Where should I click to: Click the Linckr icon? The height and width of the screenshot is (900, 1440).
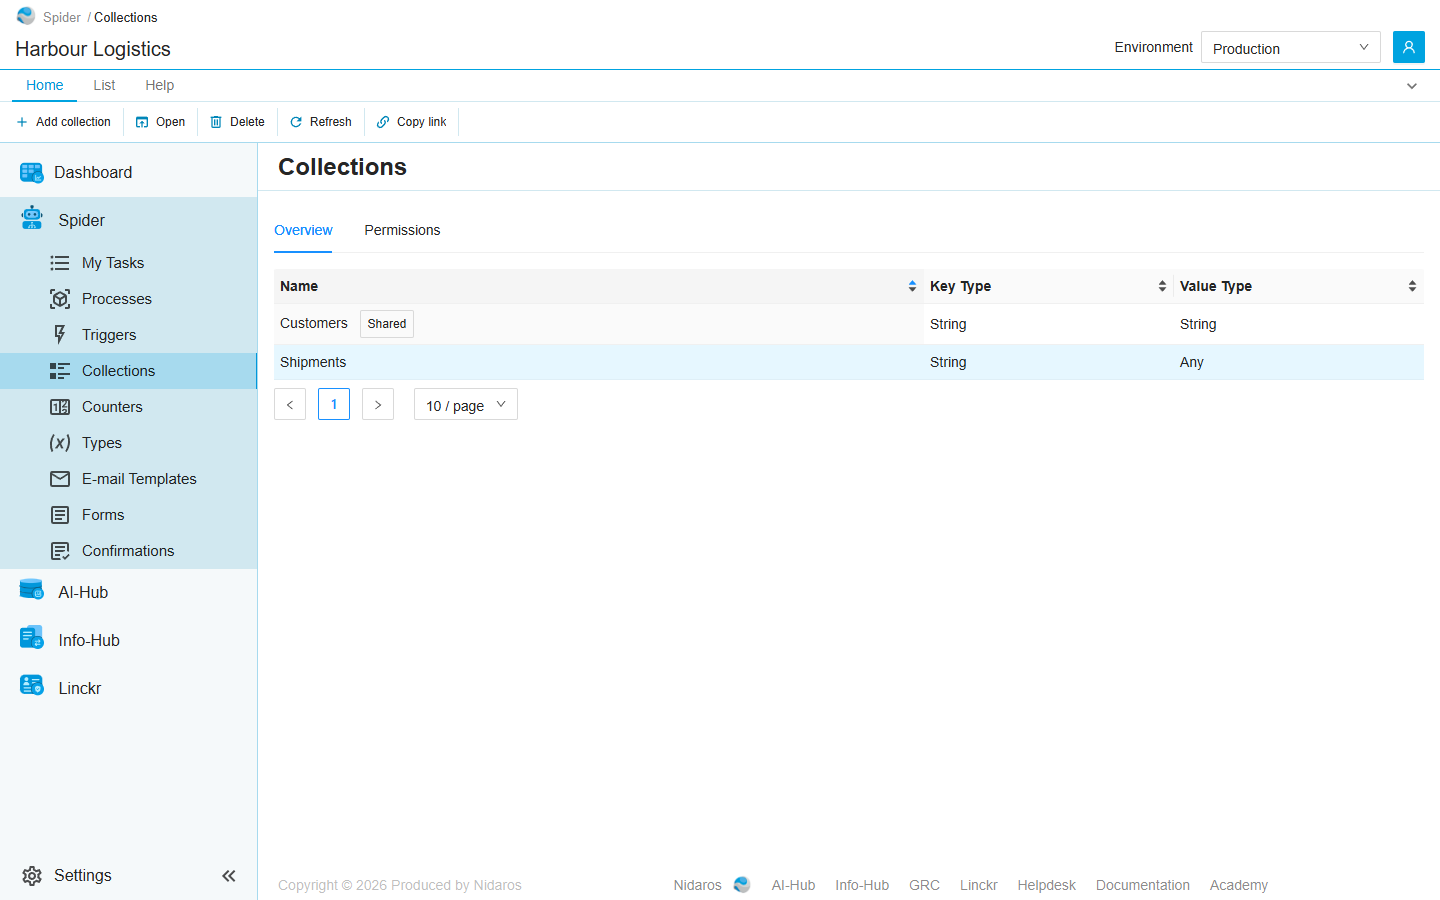click(32, 686)
